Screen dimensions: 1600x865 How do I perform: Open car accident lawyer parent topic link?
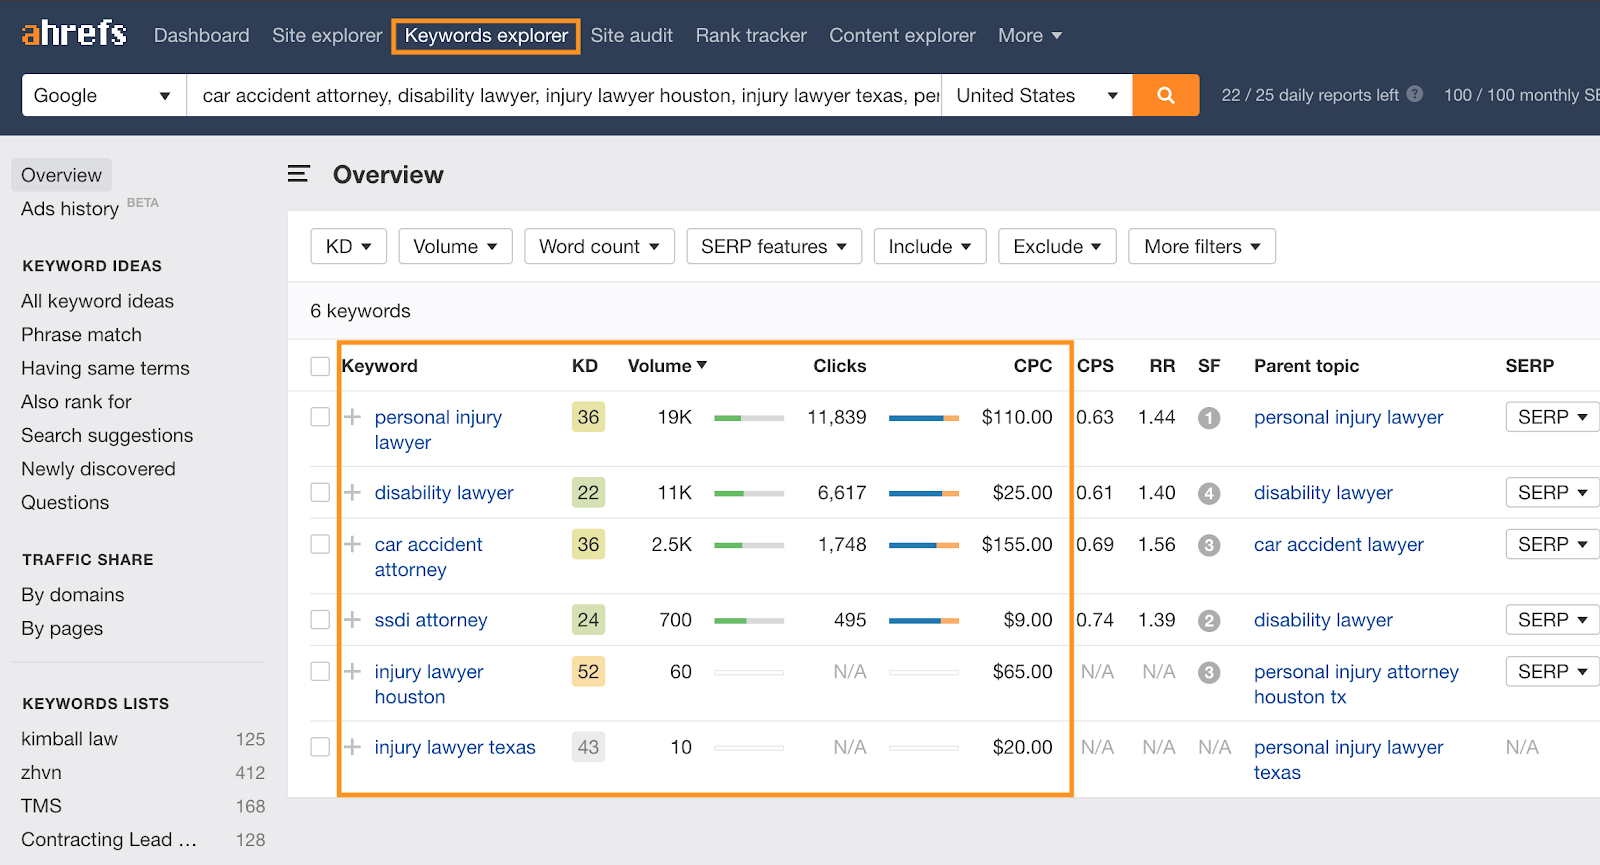(1339, 544)
